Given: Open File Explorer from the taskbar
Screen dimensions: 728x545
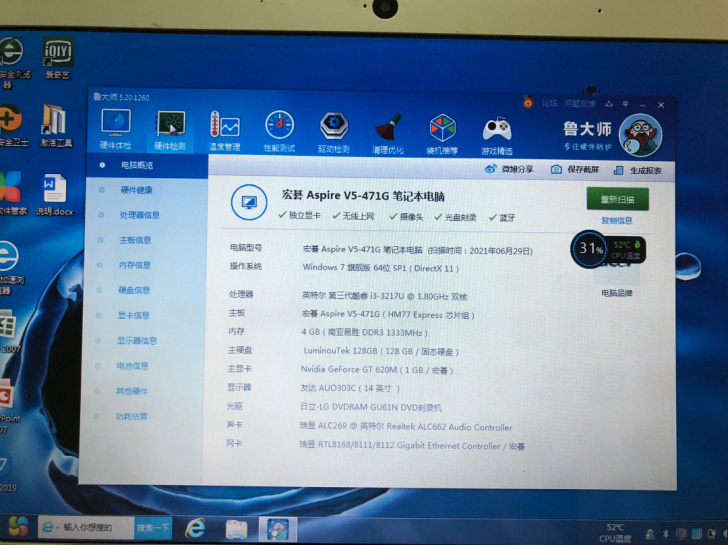Looking at the screenshot, I should [236, 529].
